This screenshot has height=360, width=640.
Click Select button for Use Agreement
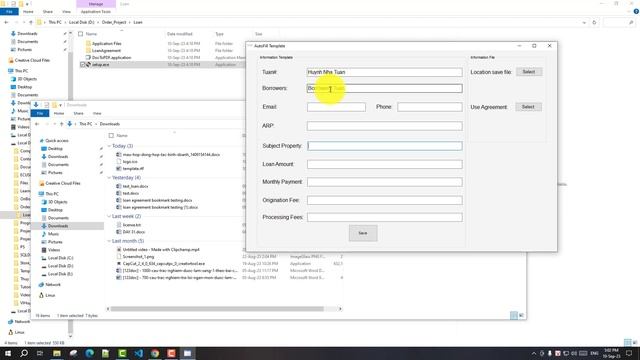(528, 107)
